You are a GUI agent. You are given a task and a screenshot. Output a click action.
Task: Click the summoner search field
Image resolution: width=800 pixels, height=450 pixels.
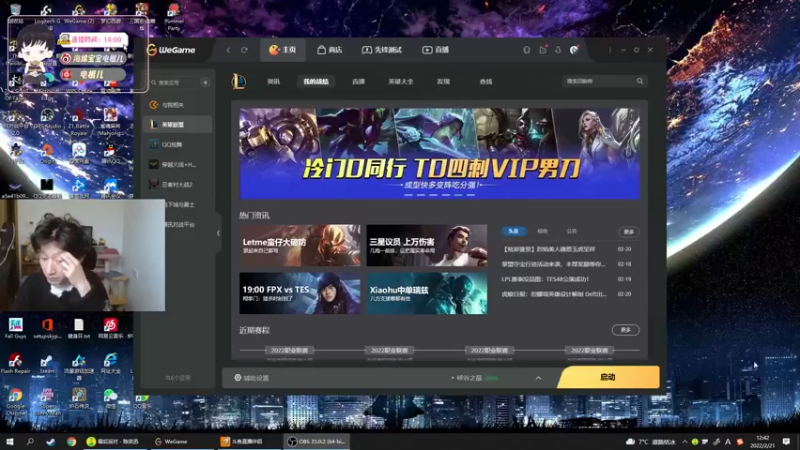click(x=599, y=81)
